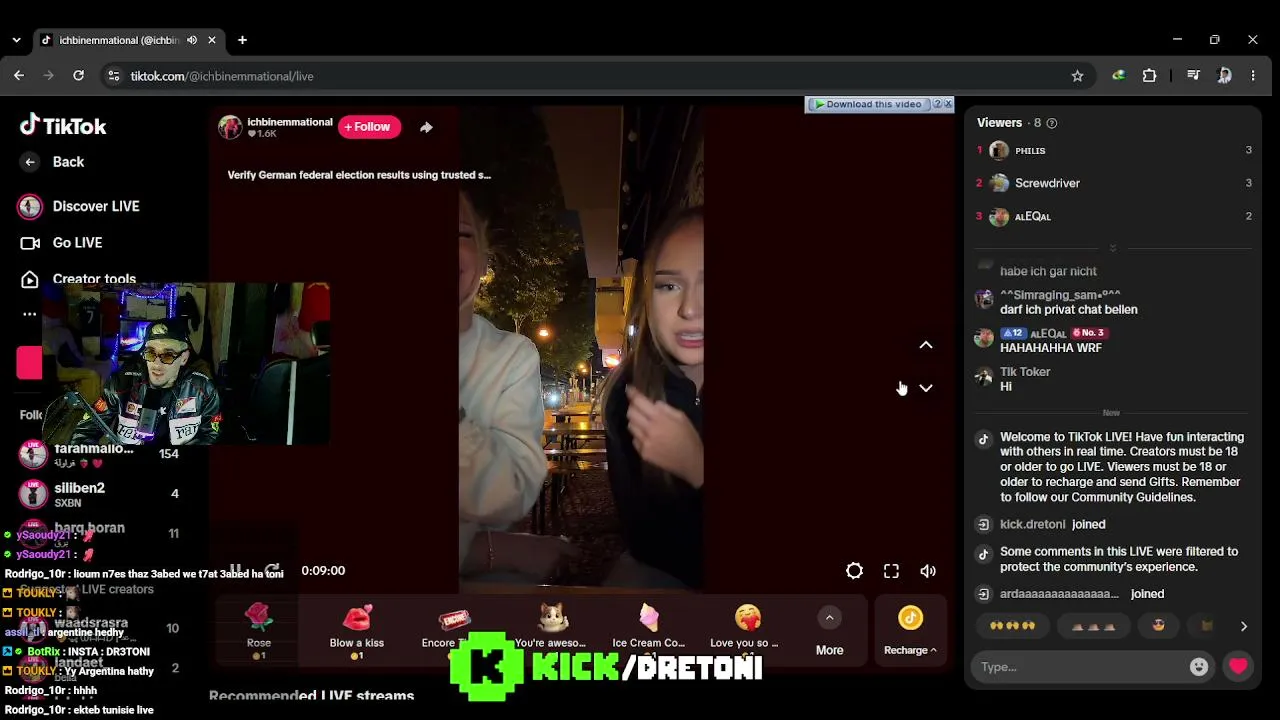Close the Download this video bar

tap(948, 104)
